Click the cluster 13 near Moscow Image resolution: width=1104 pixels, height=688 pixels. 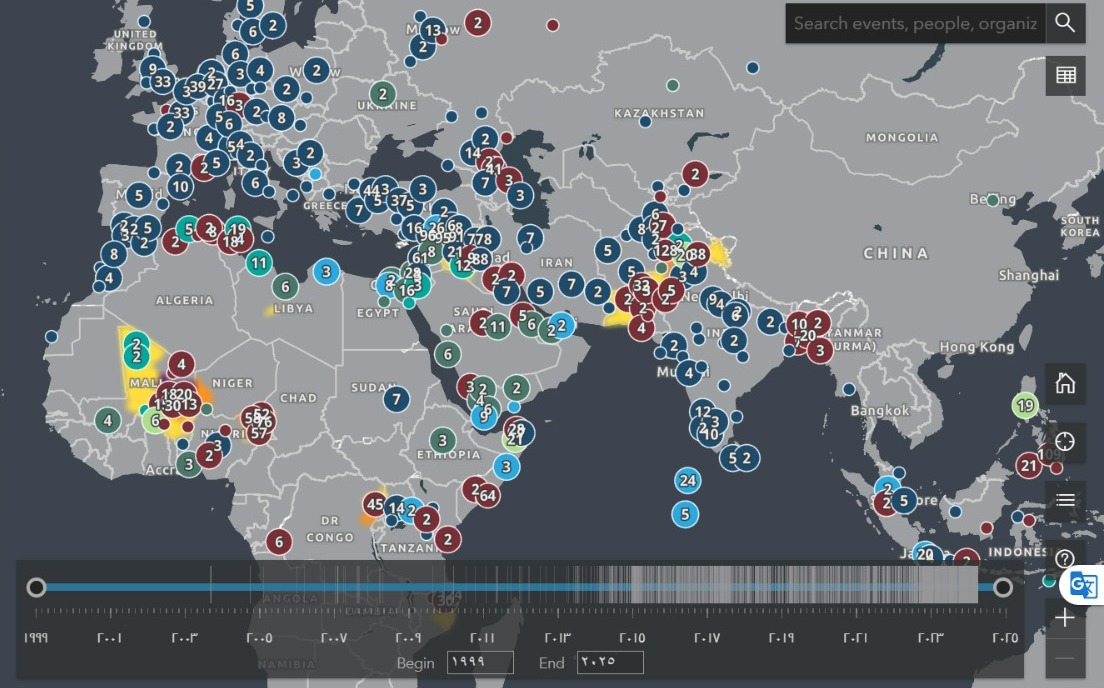pyautogui.click(x=432, y=30)
